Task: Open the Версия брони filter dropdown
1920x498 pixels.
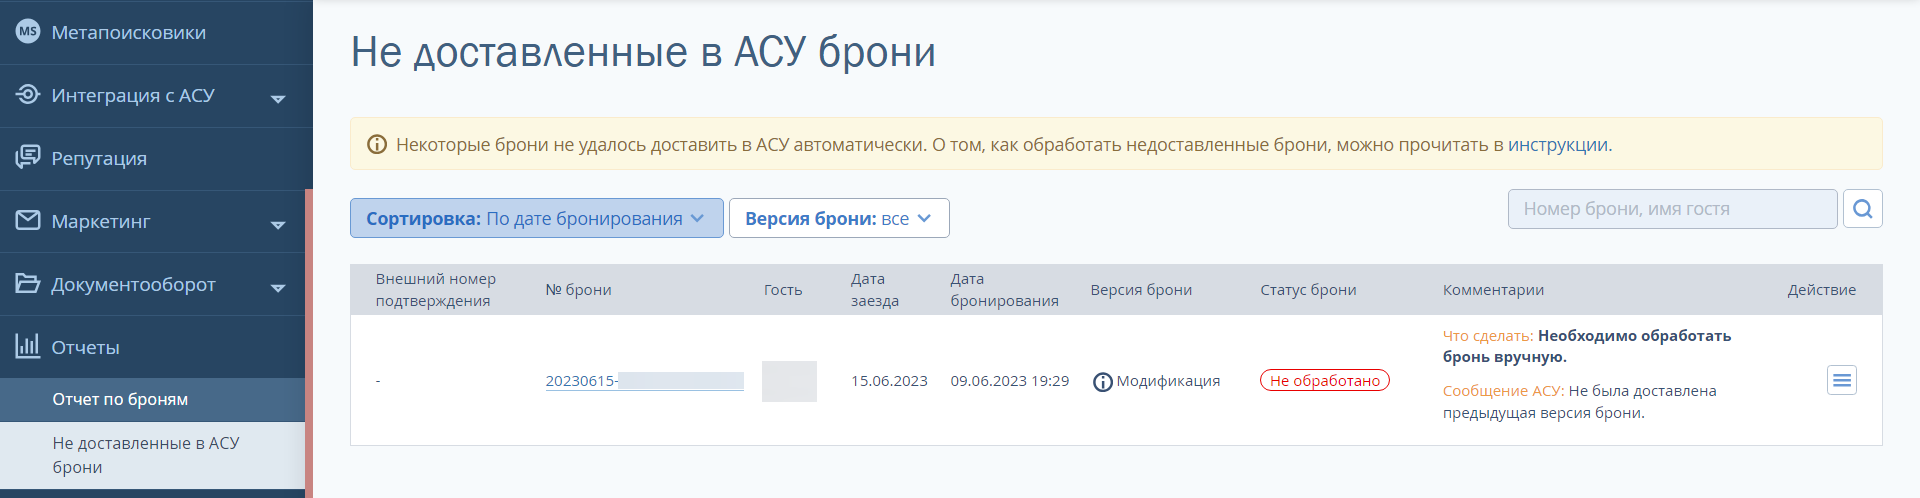Action: tap(838, 218)
